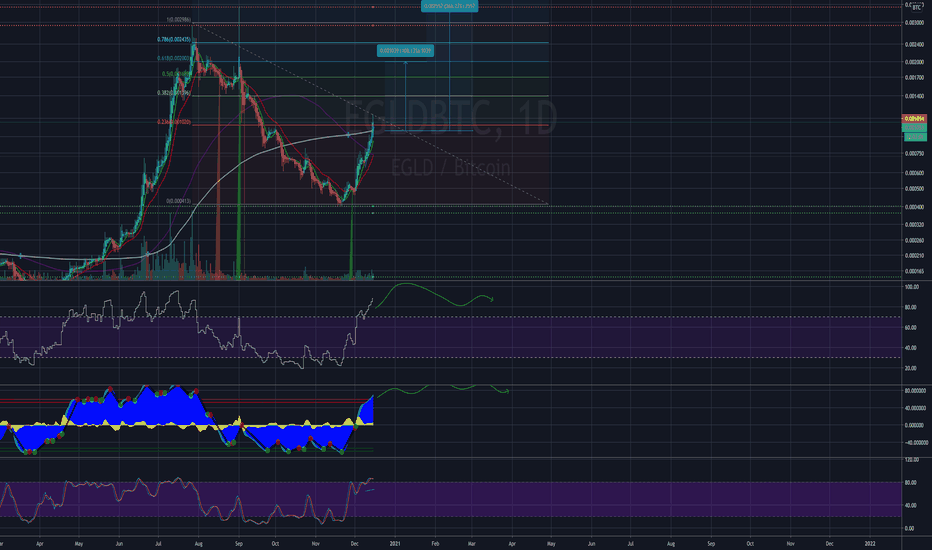This screenshot has height=550, width=932.
Task: Click the 2022 label on time axis
Action: 870,543
